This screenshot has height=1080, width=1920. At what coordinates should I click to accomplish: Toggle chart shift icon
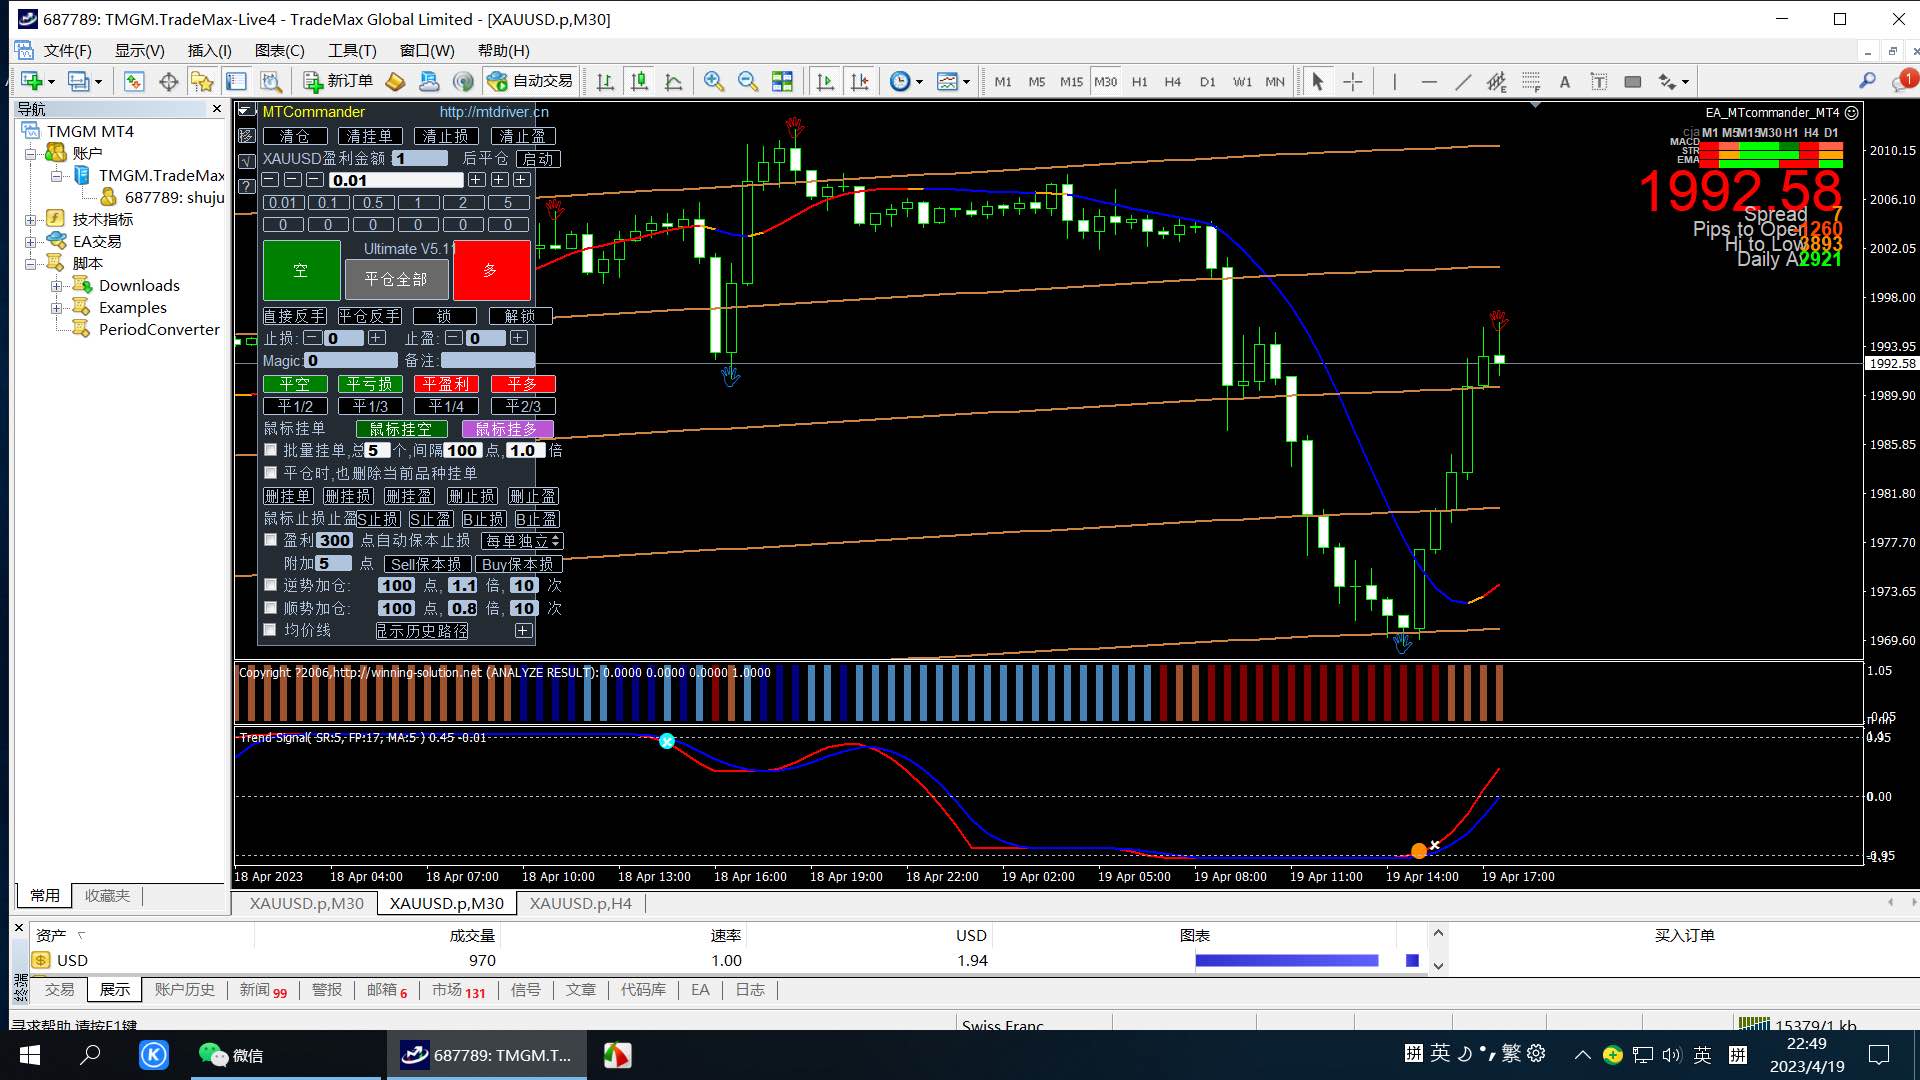pos(859,81)
